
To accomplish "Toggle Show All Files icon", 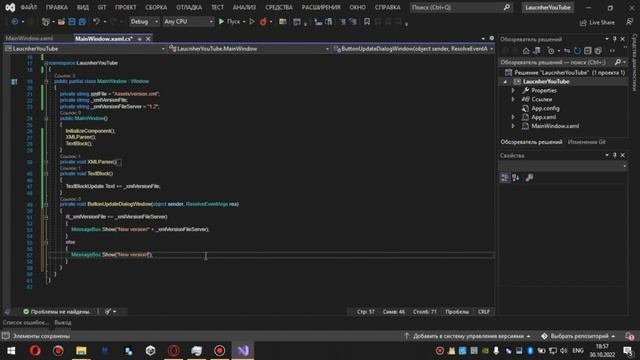I will [598, 51].
